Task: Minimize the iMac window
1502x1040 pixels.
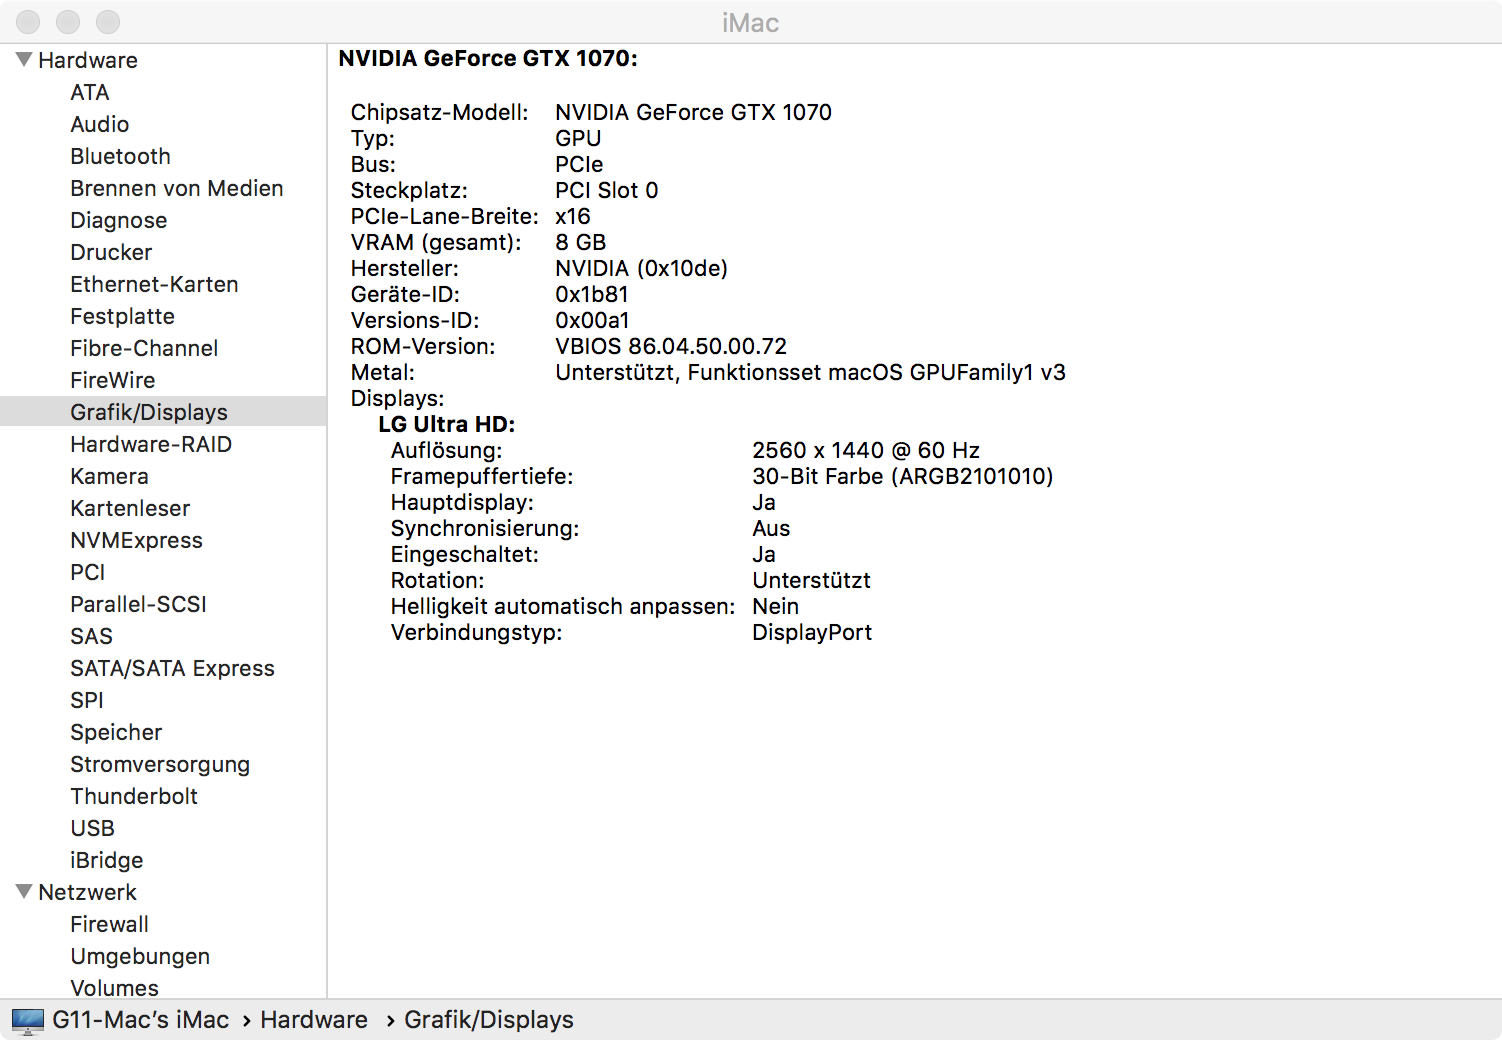Action: click(68, 22)
